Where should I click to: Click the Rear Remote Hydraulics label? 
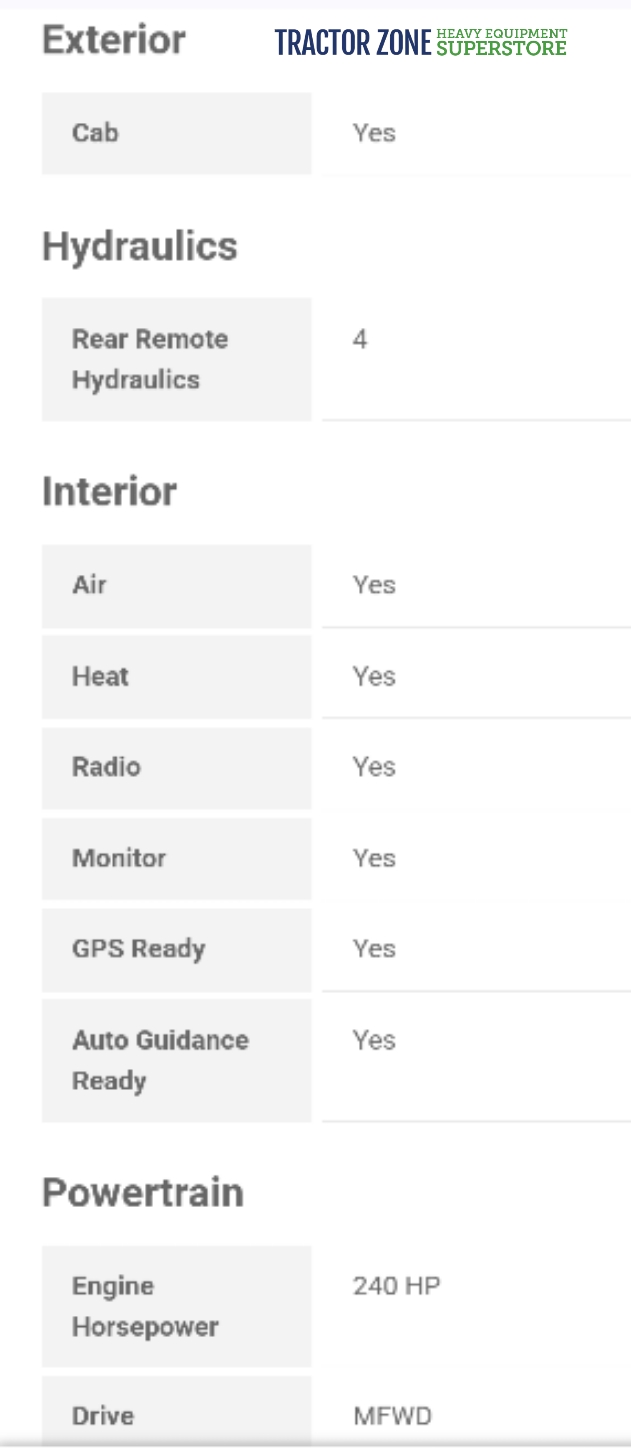[149, 359]
